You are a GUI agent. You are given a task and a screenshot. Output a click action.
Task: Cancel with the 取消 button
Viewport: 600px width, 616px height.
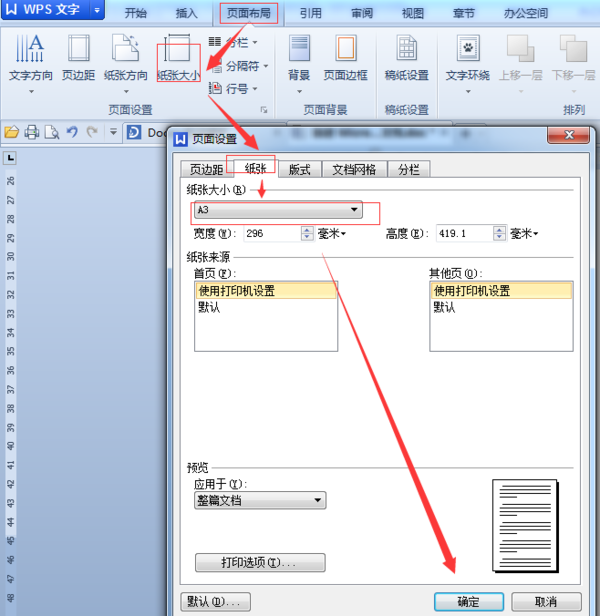(546, 602)
